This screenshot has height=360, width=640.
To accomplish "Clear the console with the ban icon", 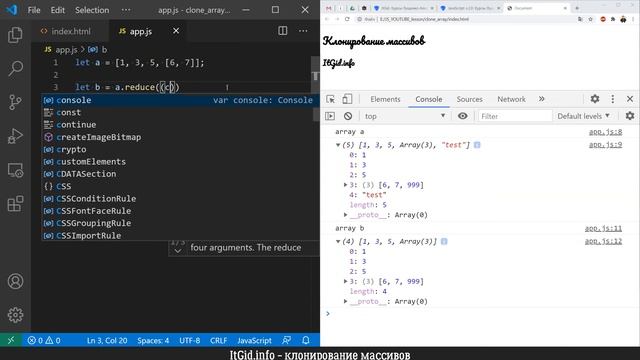I will [348, 116].
